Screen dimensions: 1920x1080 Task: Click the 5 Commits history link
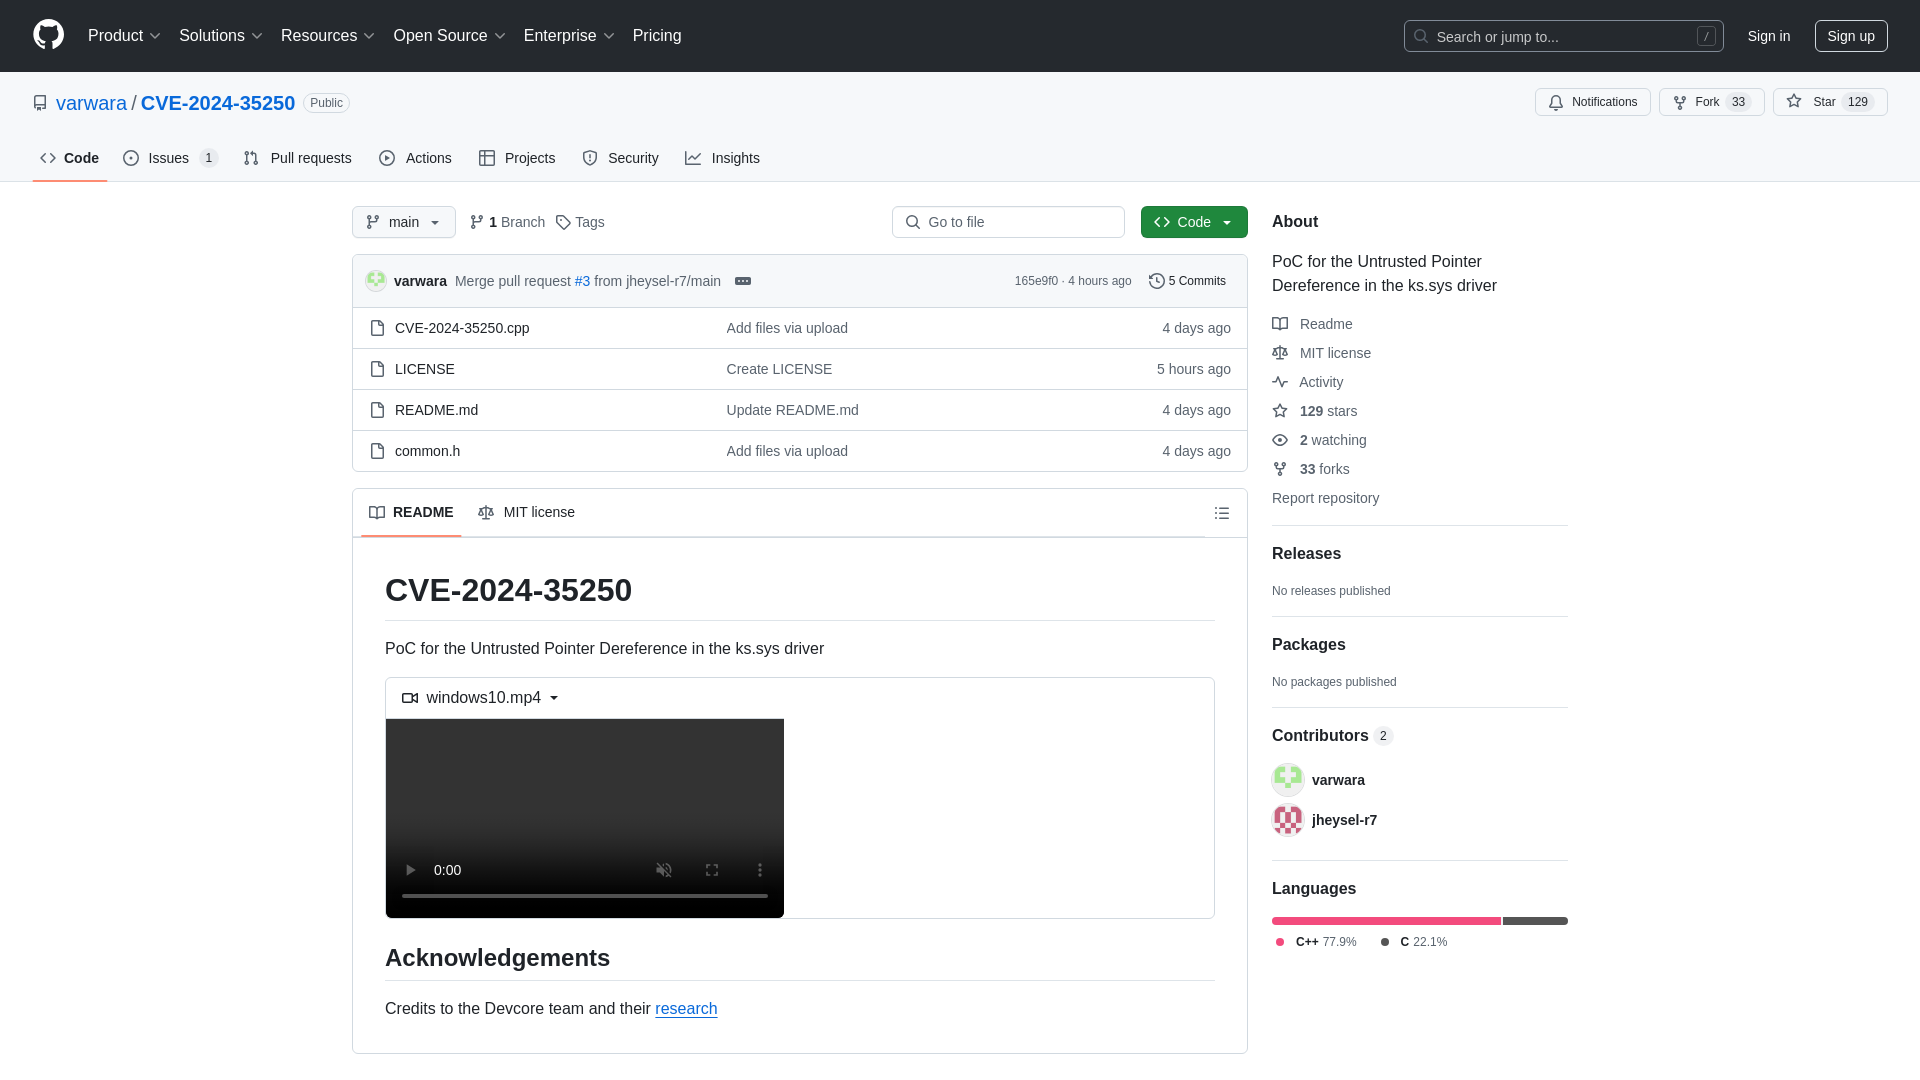1185,280
